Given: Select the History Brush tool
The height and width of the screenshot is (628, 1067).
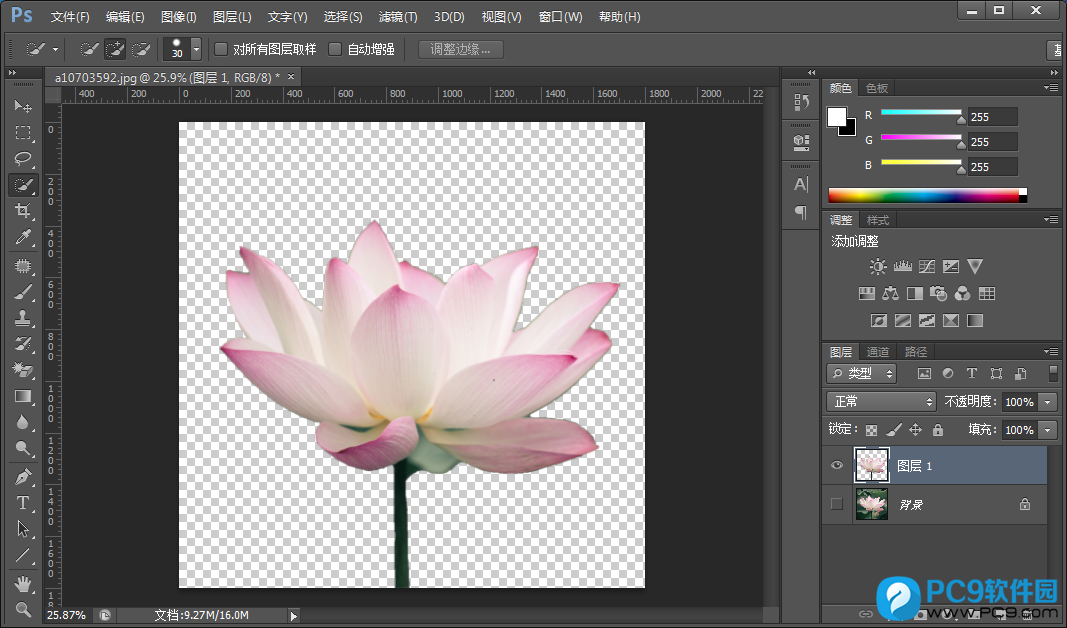Looking at the screenshot, I should 23,344.
